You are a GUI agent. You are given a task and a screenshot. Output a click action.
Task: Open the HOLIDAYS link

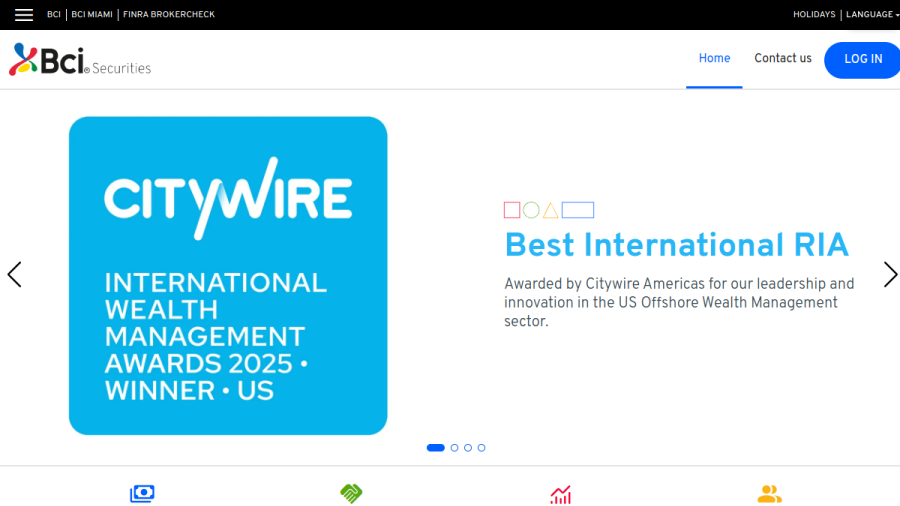click(814, 14)
